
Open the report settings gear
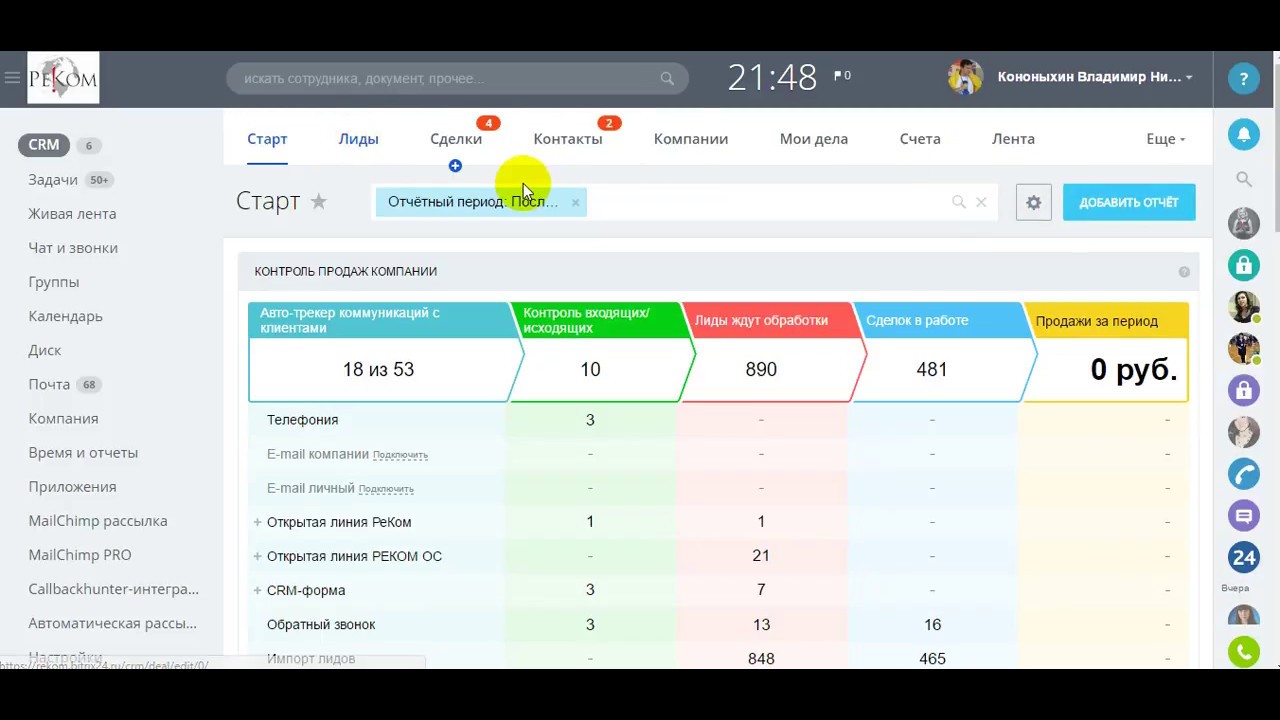click(x=1034, y=202)
